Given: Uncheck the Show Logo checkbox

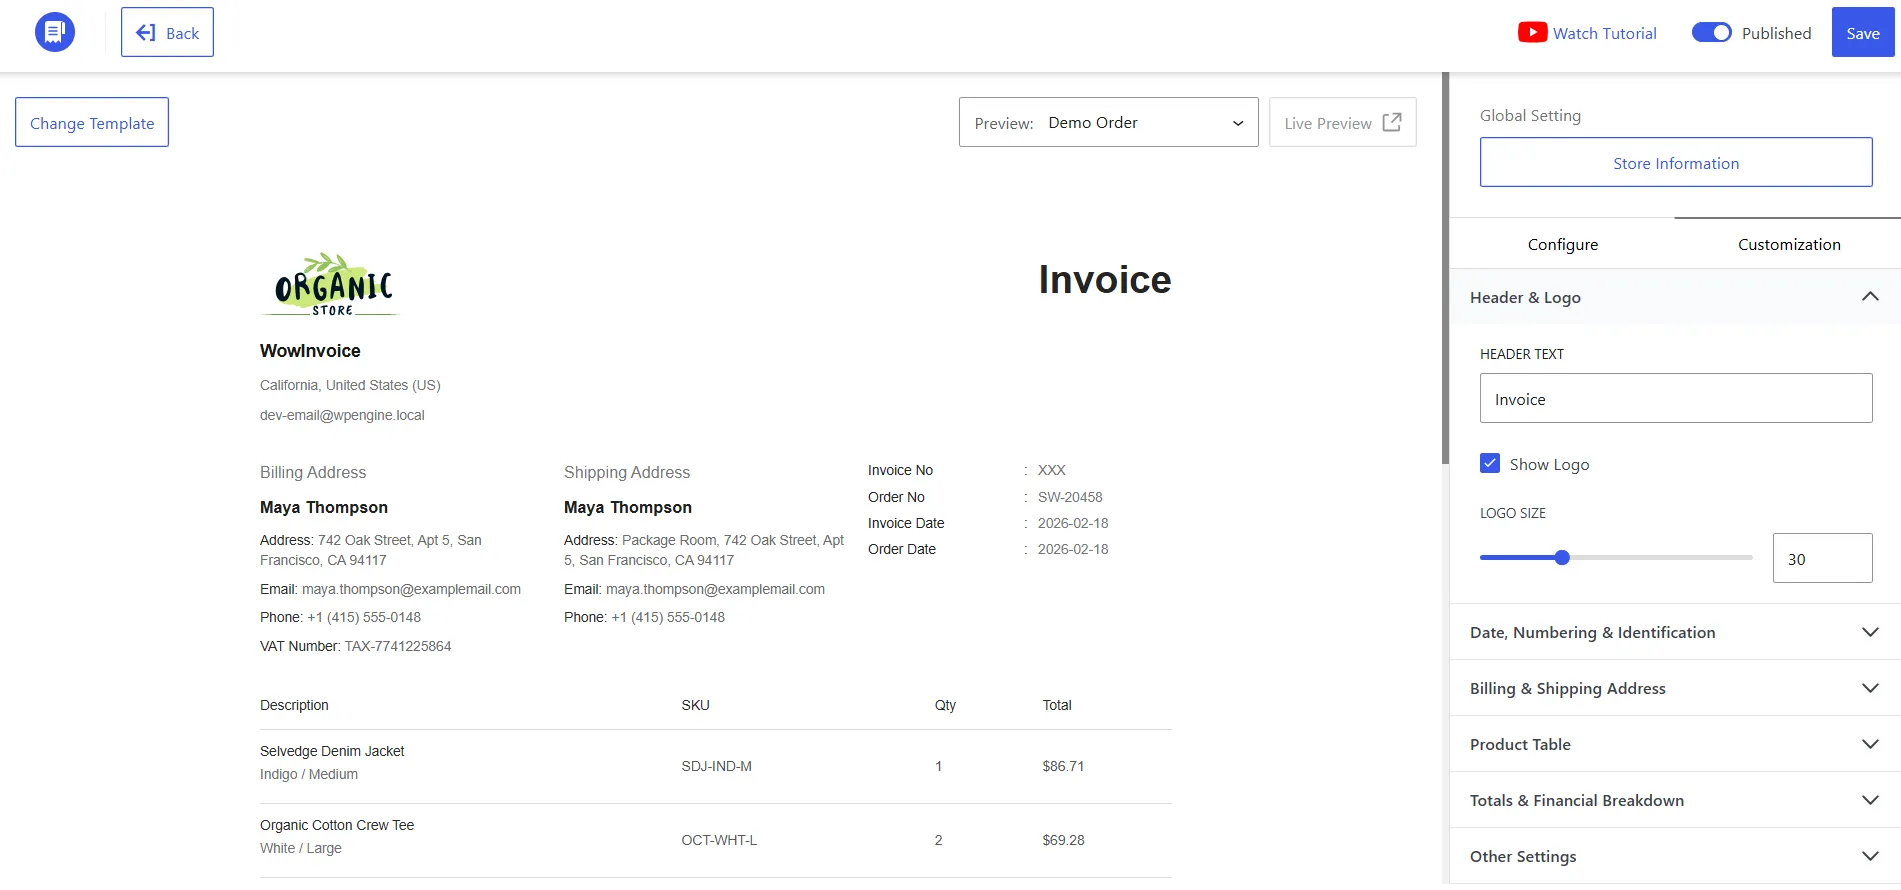Looking at the screenshot, I should pyautogui.click(x=1490, y=463).
